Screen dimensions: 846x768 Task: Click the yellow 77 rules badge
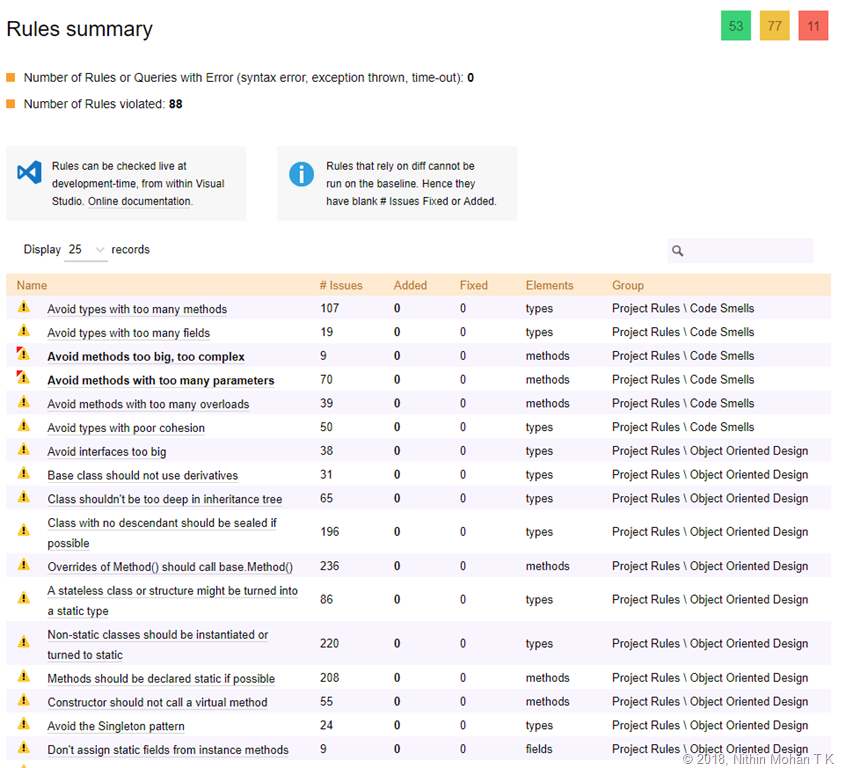pyautogui.click(x=775, y=26)
